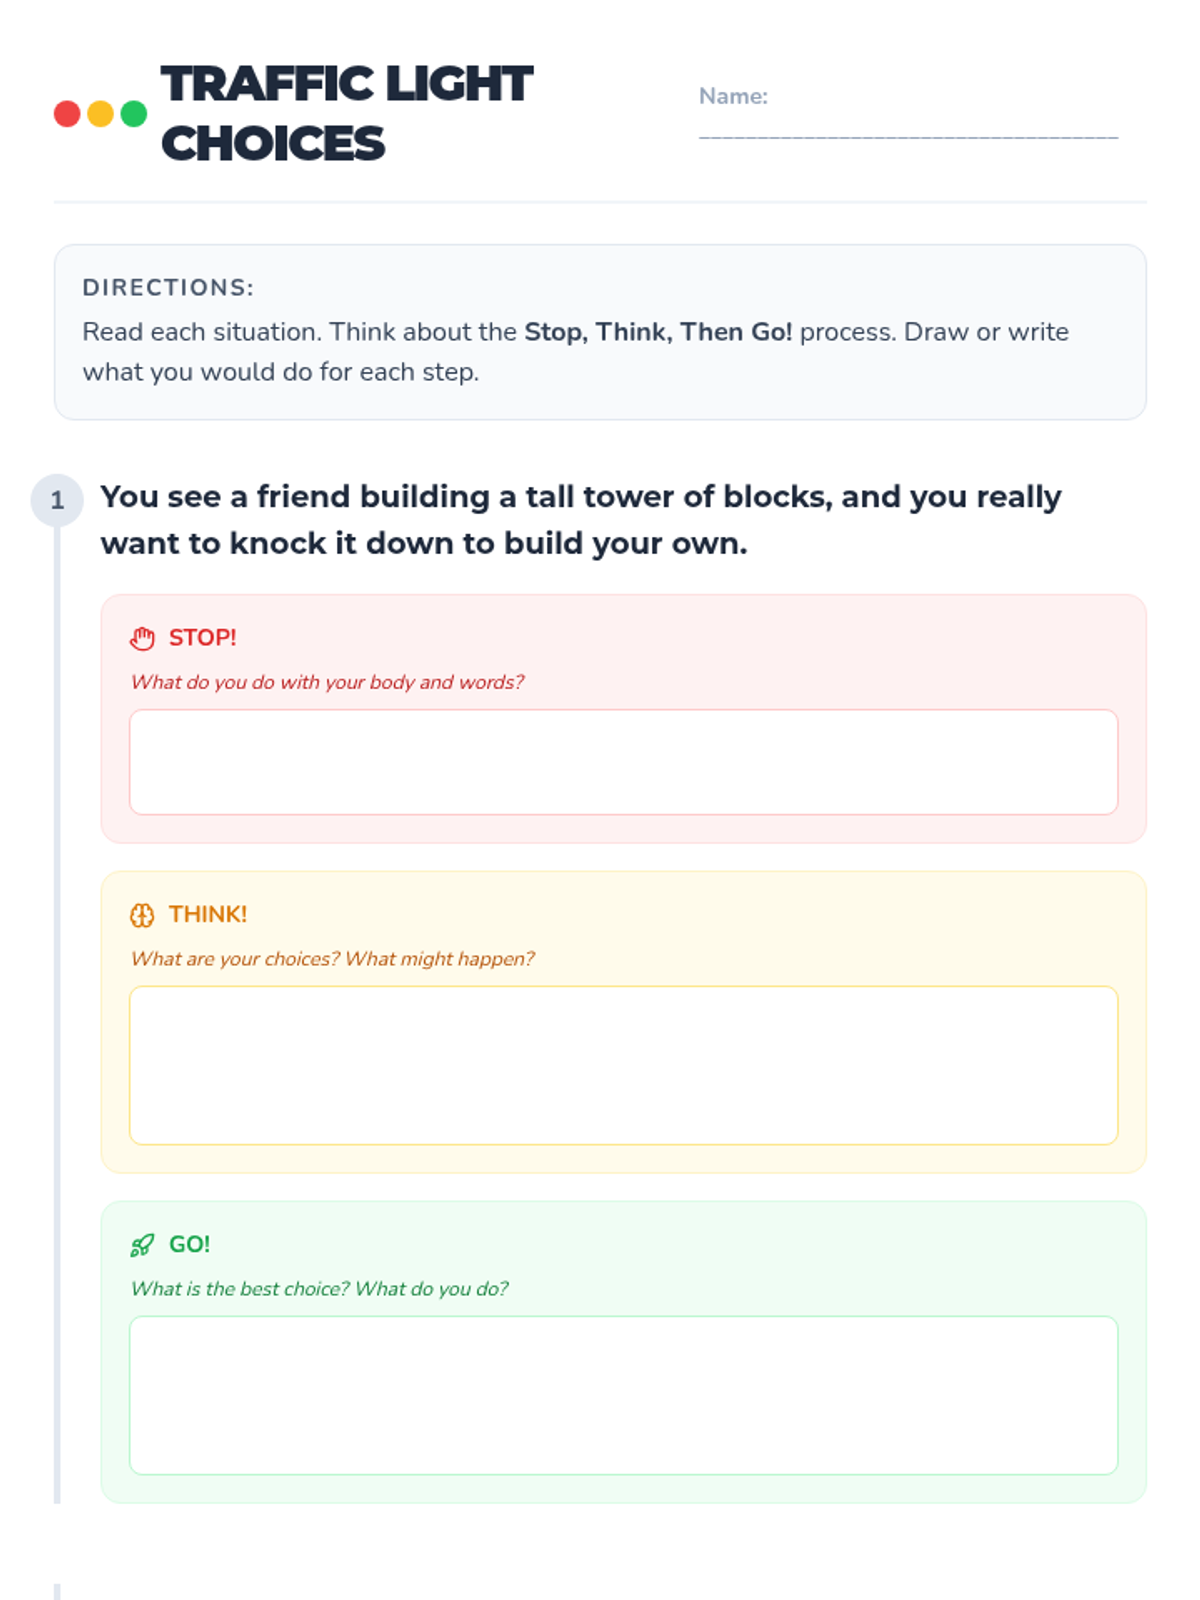Click the number 1 situation badge
1200x1600 pixels.
point(57,500)
